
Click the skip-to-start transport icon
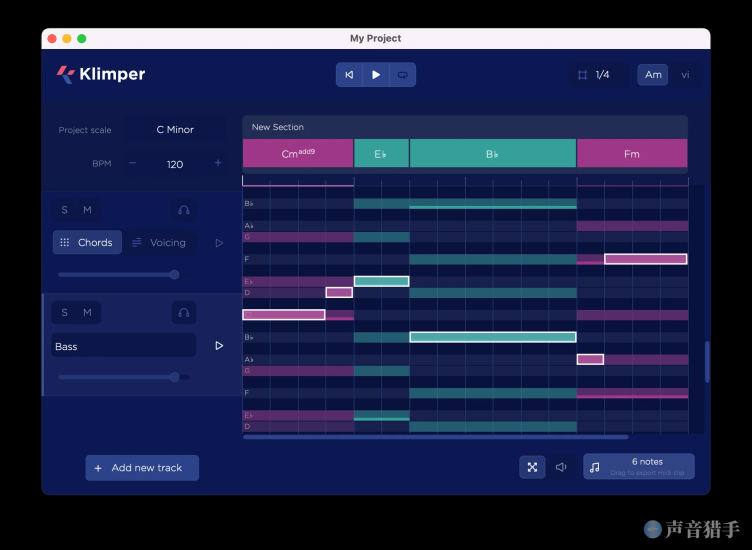(x=349, y=75)
